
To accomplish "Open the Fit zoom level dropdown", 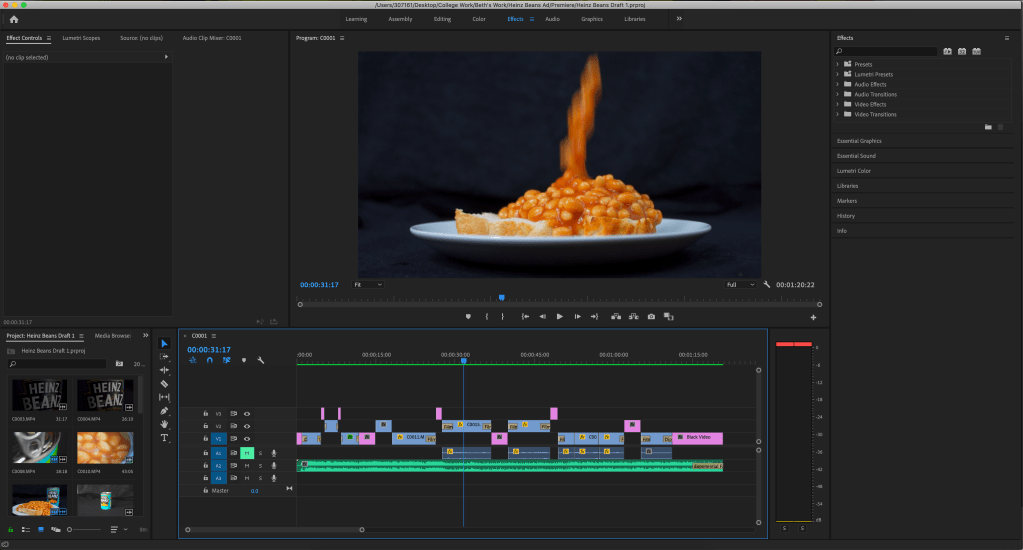I will pos(368,285).
